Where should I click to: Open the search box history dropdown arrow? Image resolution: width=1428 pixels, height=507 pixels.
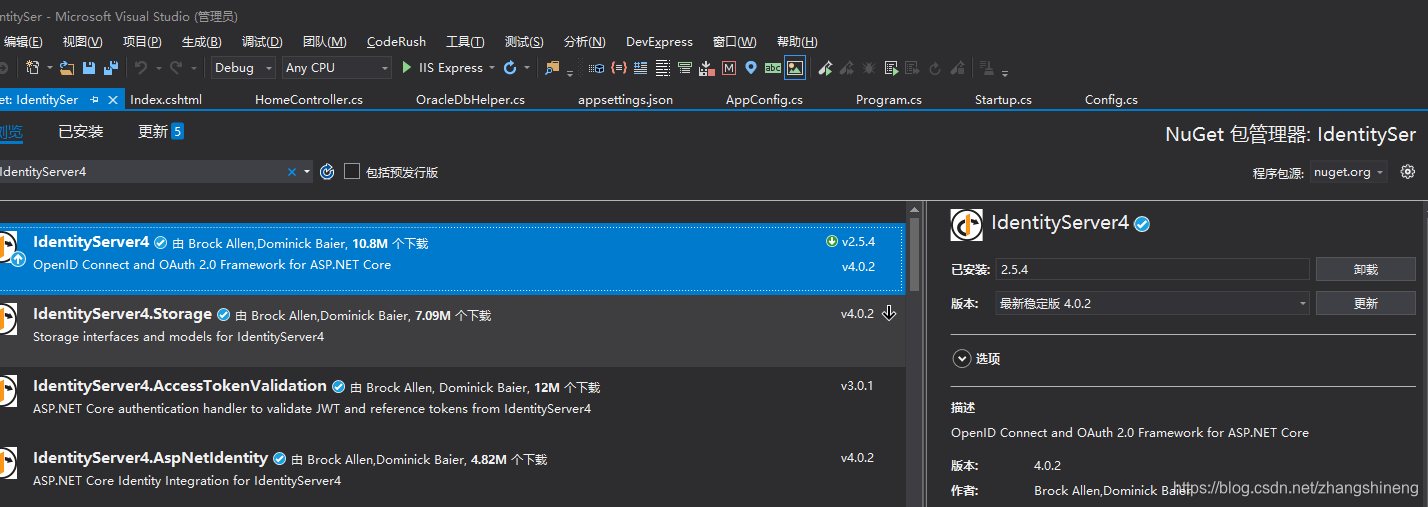(307, 172)
